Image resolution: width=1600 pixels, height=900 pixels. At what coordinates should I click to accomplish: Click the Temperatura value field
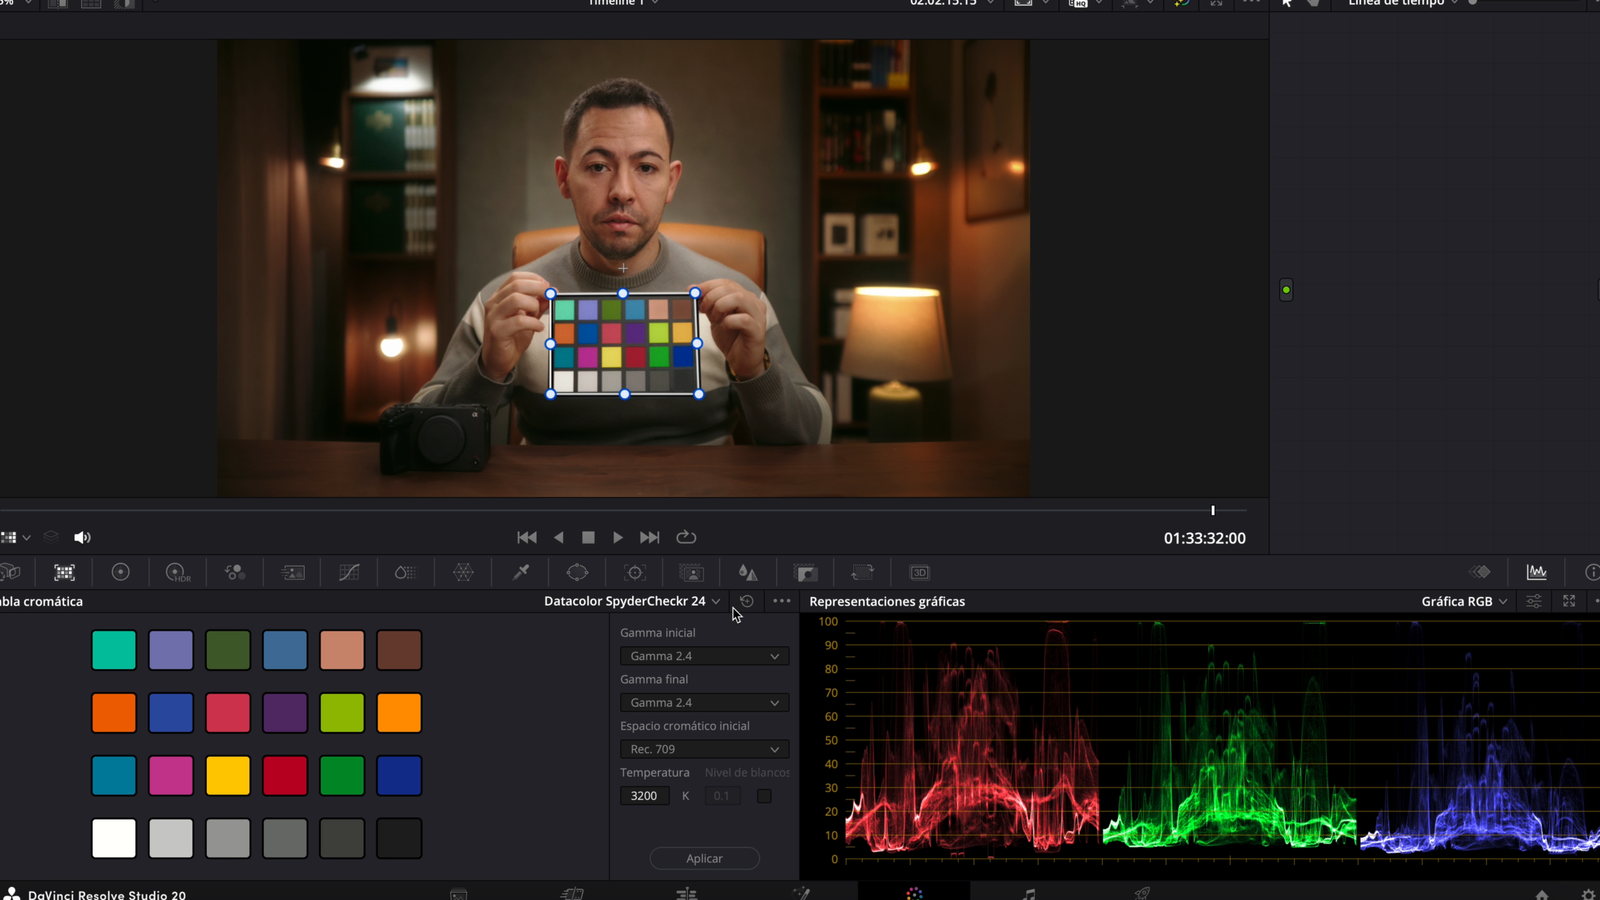coord(644,796)
